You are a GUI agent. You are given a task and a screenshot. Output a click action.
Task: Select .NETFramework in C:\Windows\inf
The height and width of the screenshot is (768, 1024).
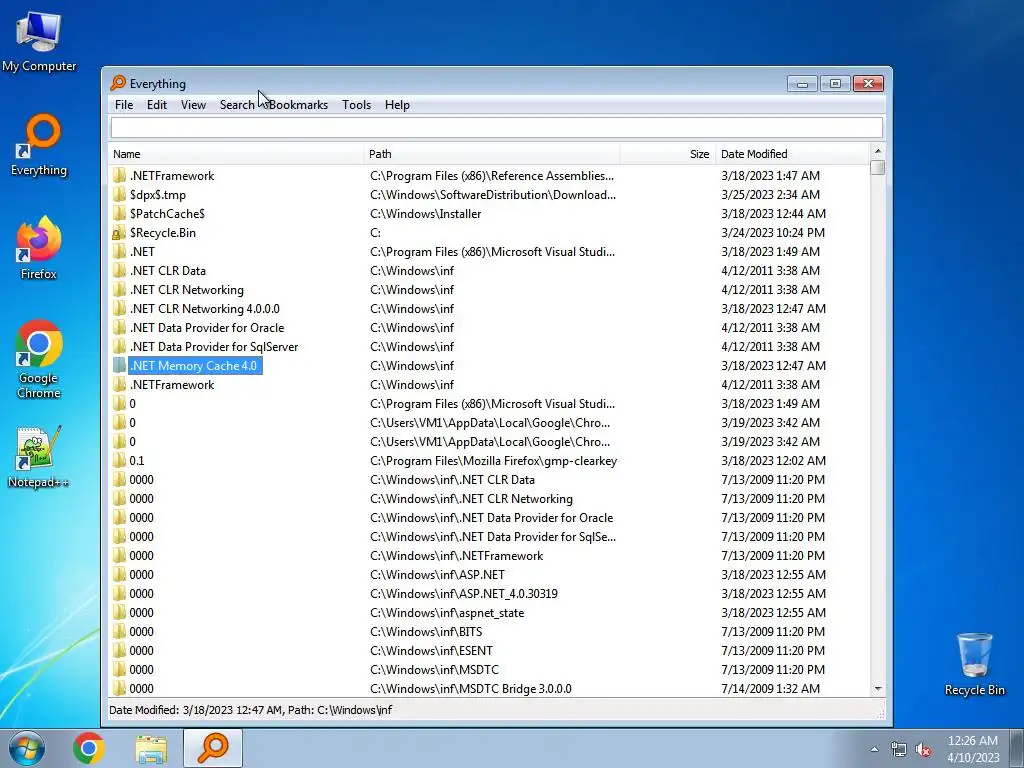(172, 385)
